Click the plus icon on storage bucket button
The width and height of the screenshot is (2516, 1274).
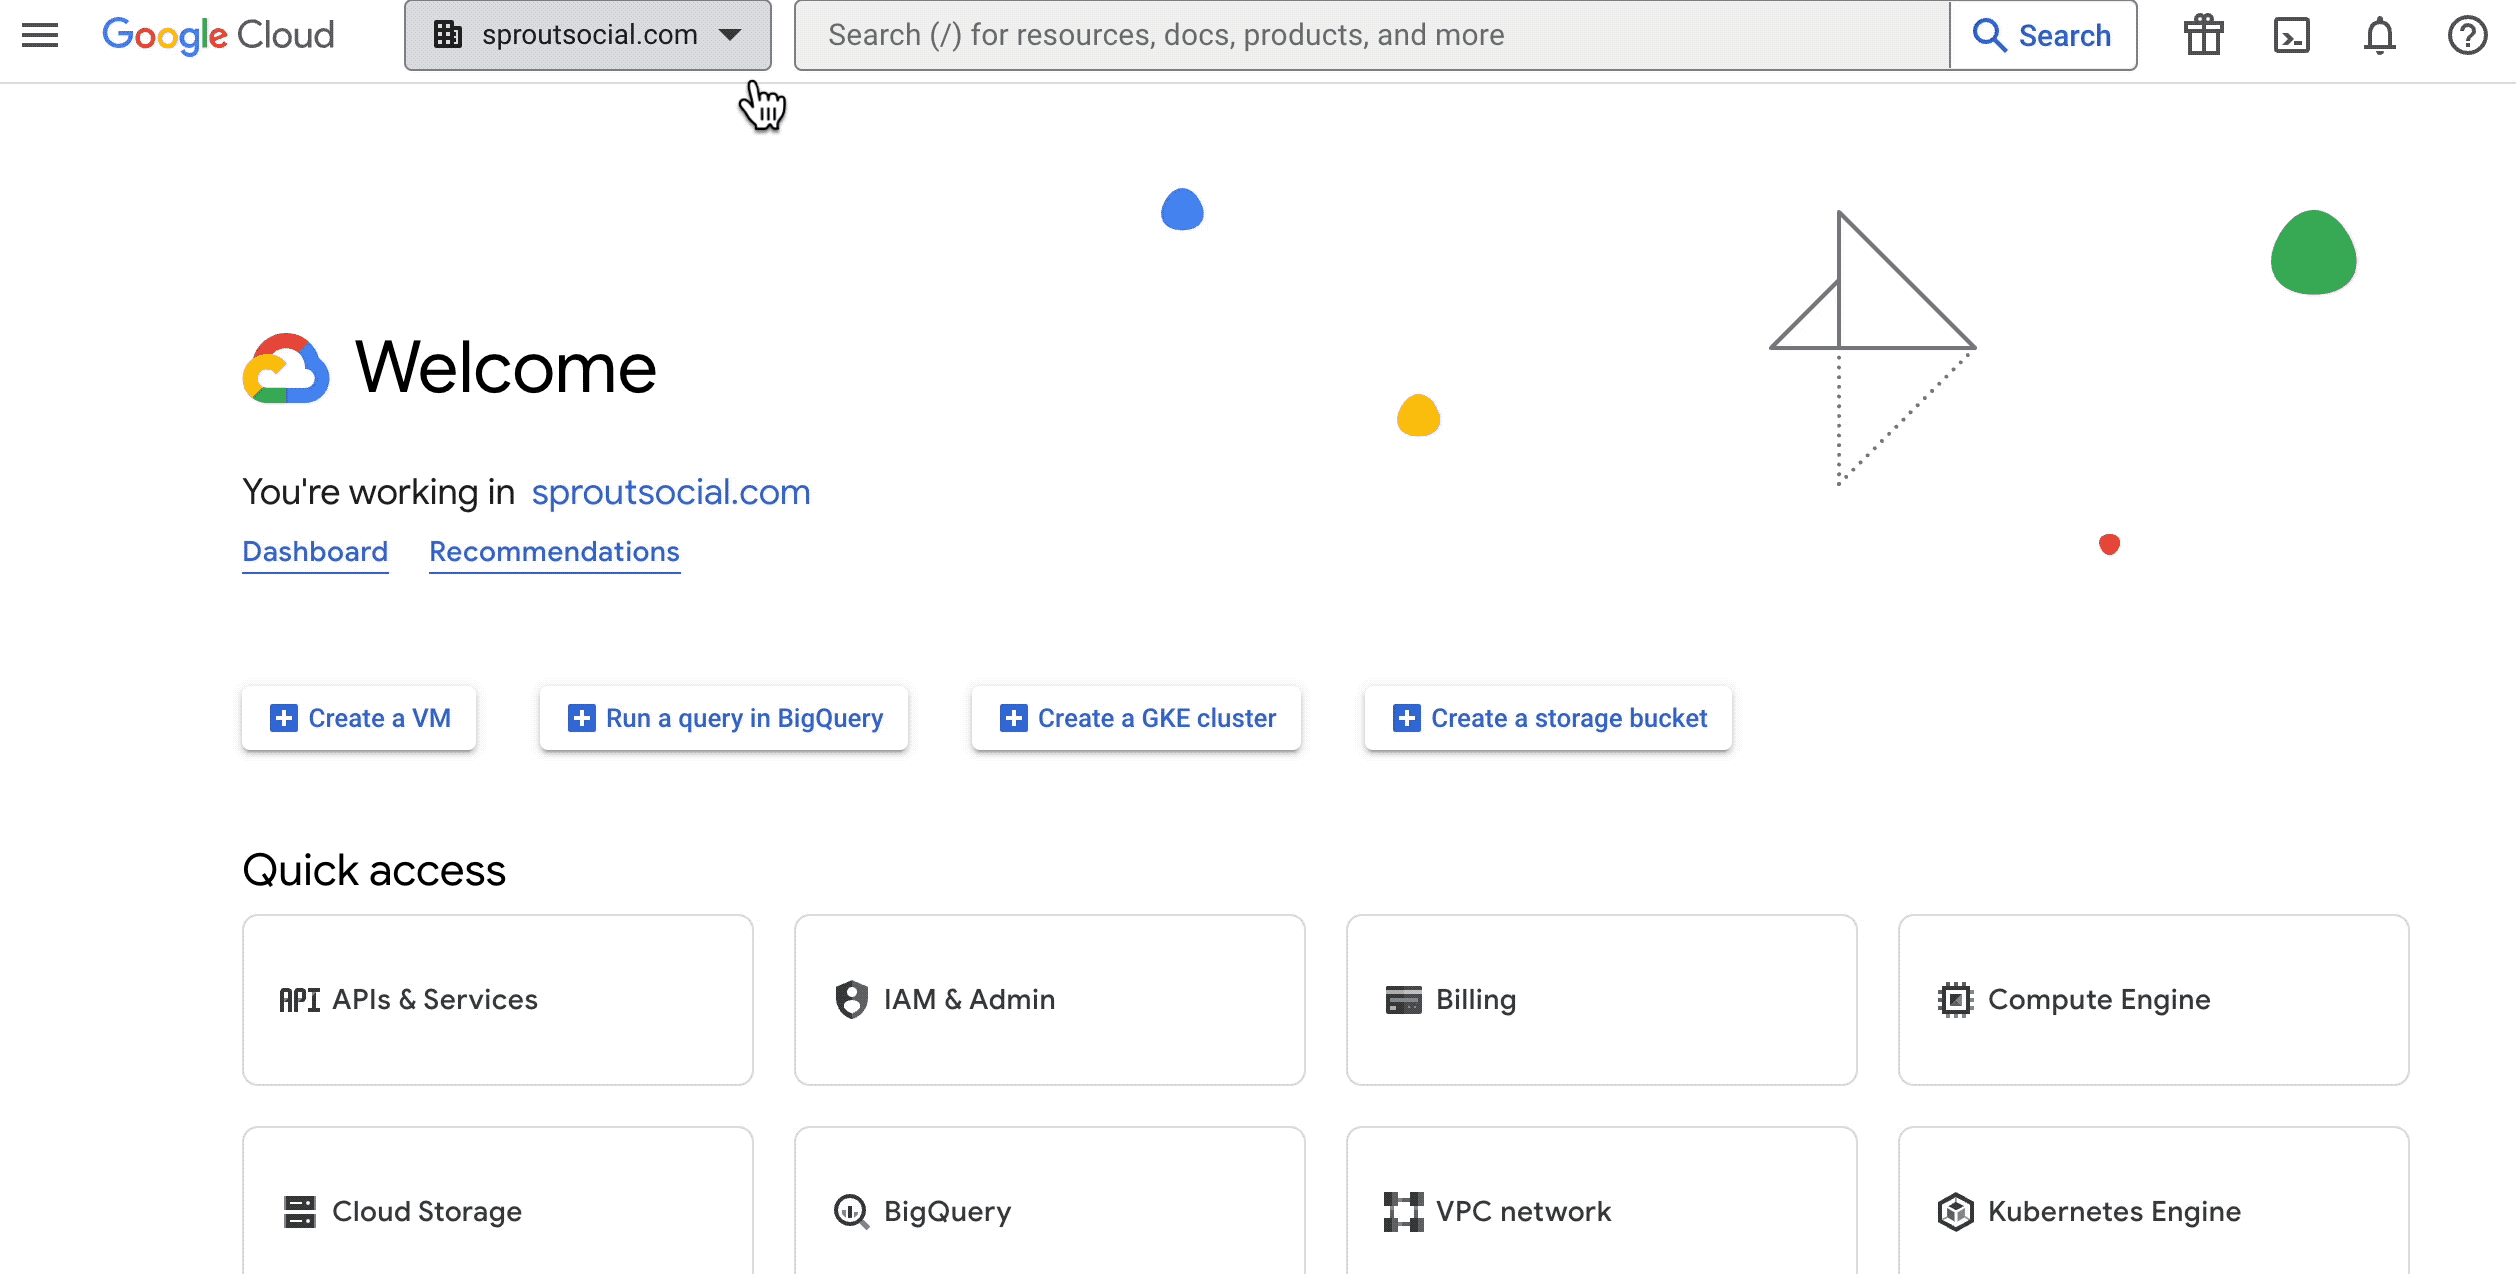pyautogui.click(x=1407, y=718)
